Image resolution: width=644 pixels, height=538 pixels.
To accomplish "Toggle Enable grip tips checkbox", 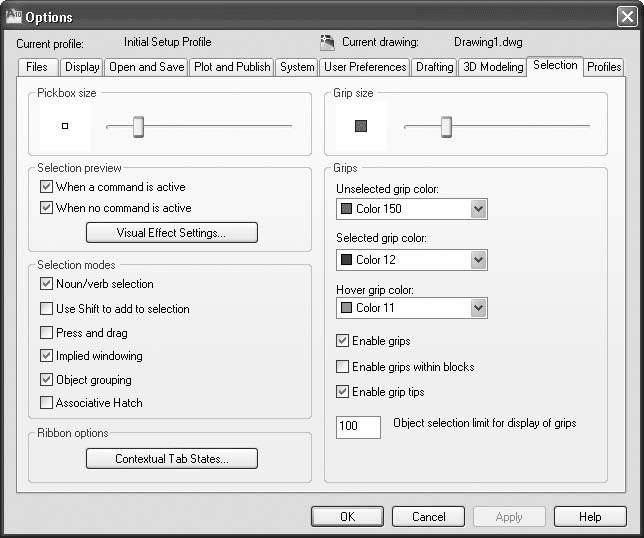I will [343, 391].
